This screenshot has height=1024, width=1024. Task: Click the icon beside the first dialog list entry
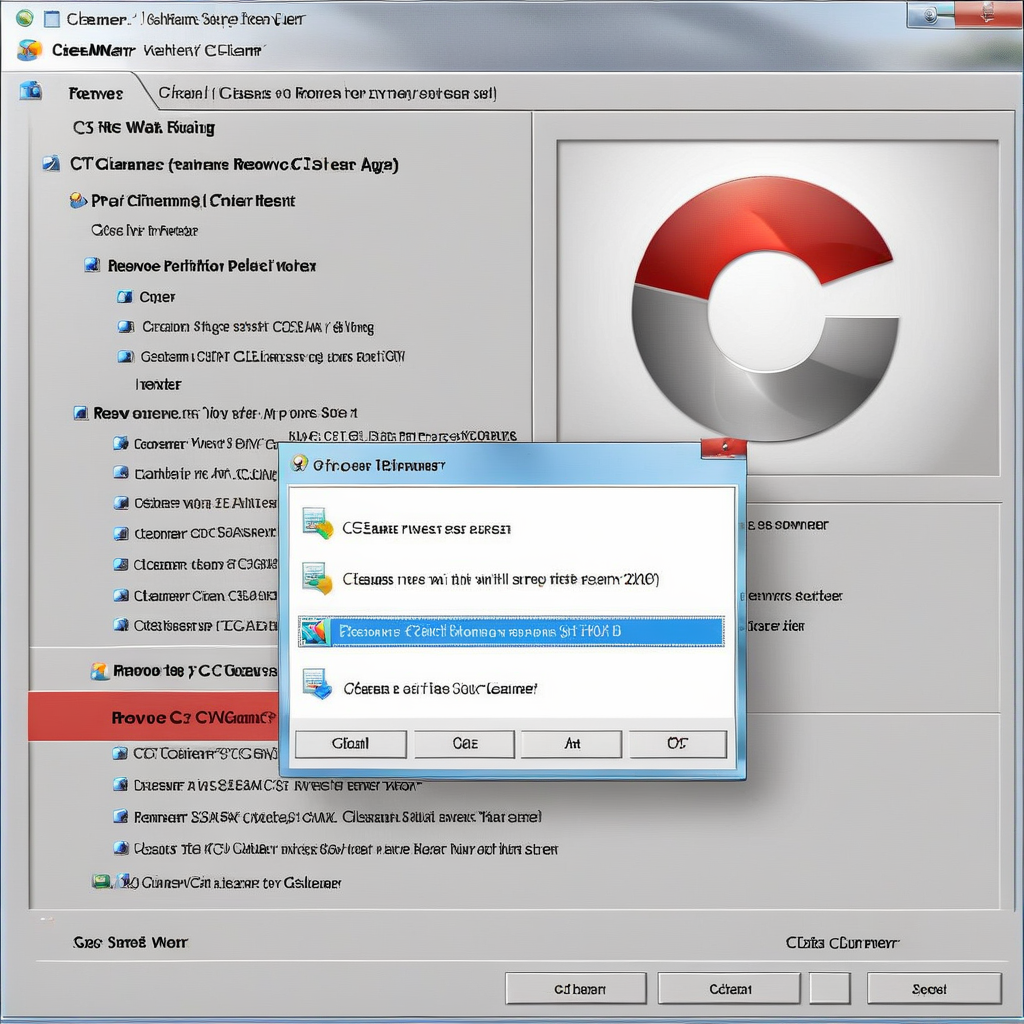(317, 524)
